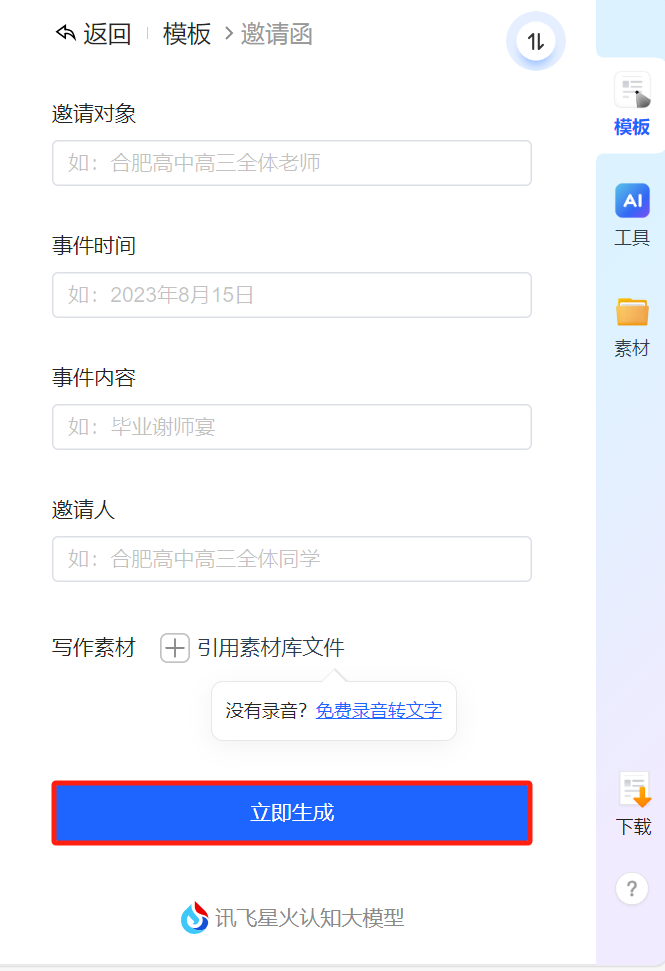Open the AI 工具 sidebar icon
665x971 pixels.
point(632,201)
